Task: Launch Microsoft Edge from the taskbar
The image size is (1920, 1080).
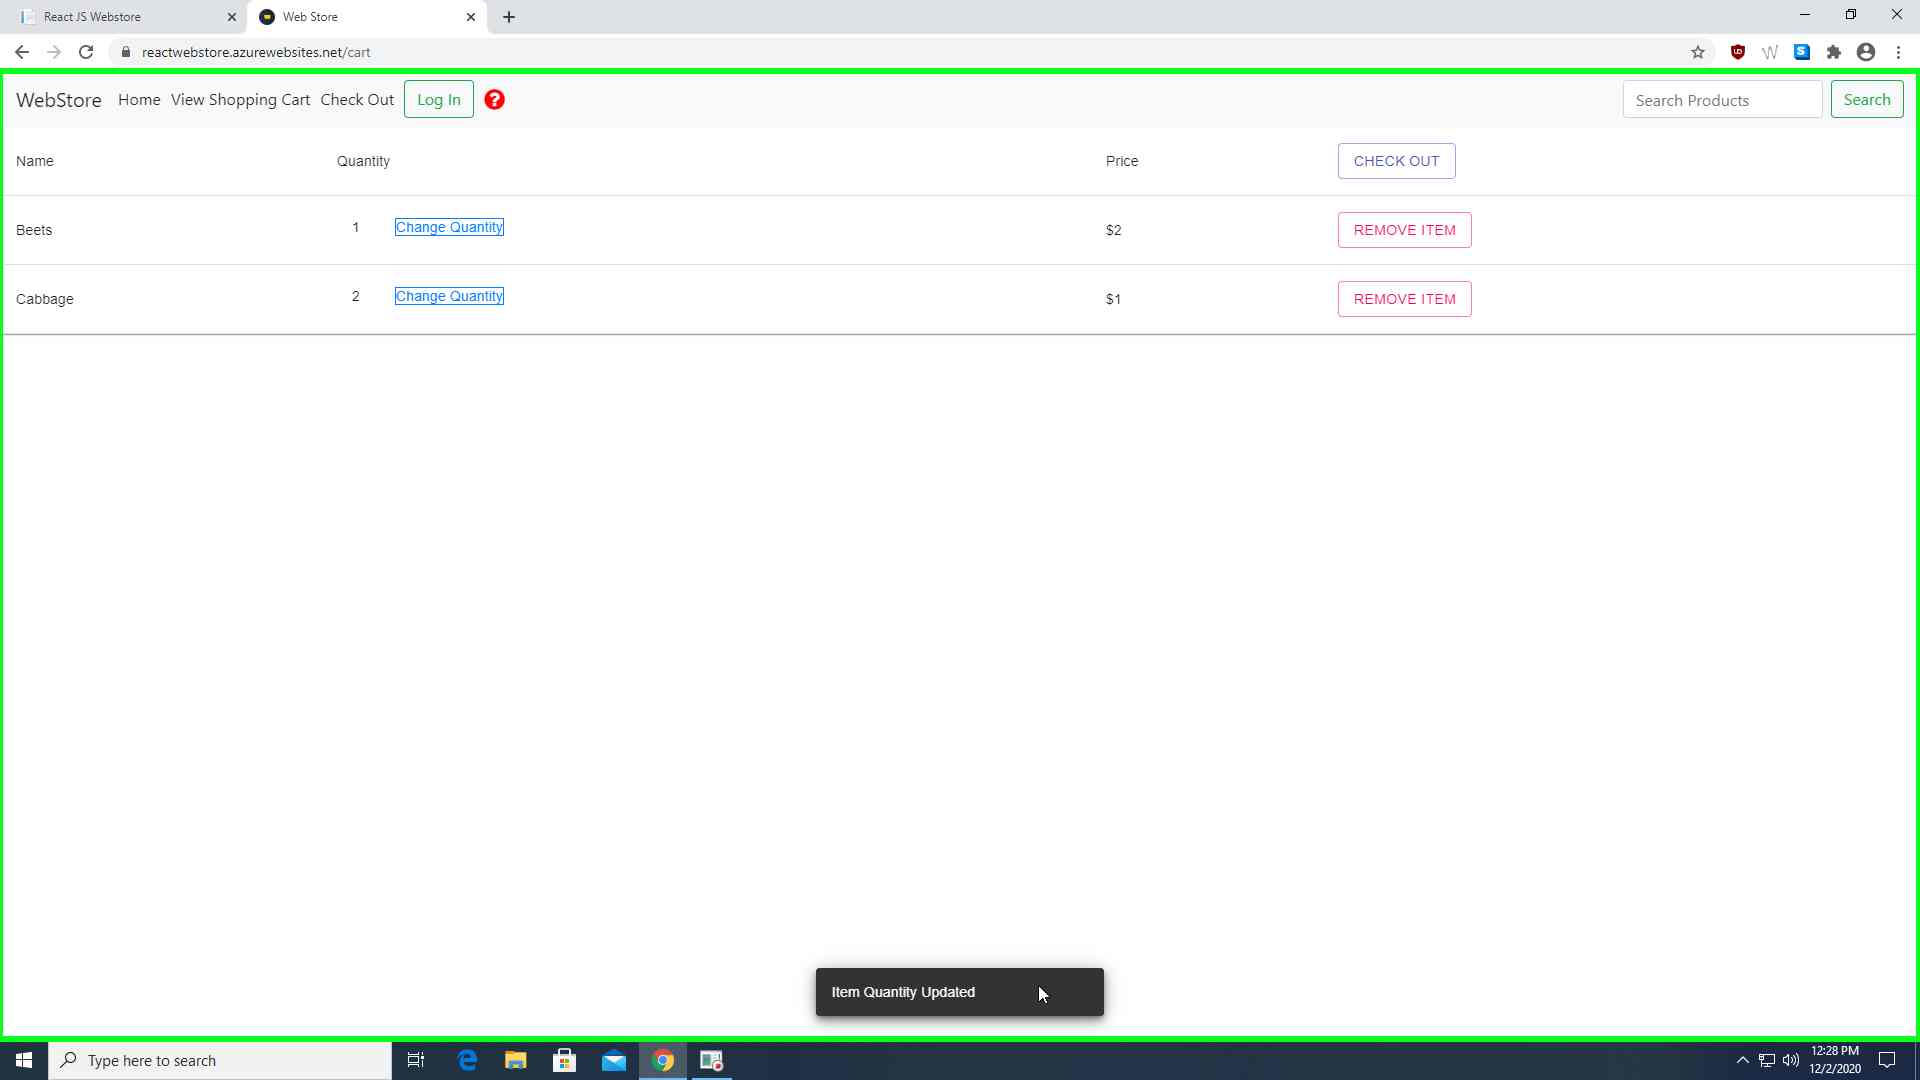Action: [x=467, y=1060]
